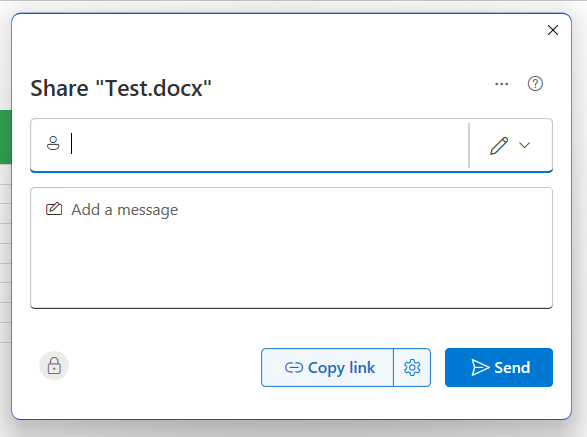The width and height of the screenshot is (587, 437).
Task: Send the sharing invitation
Action: point(499,367)
